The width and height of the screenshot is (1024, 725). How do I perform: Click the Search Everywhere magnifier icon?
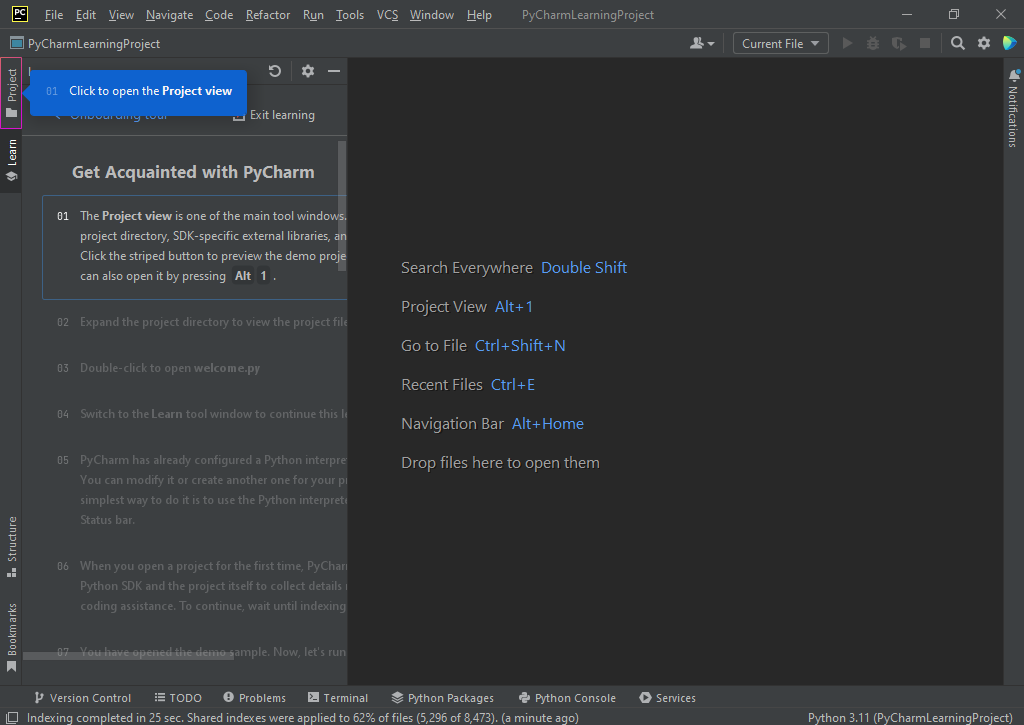click(x=958, y=43)
